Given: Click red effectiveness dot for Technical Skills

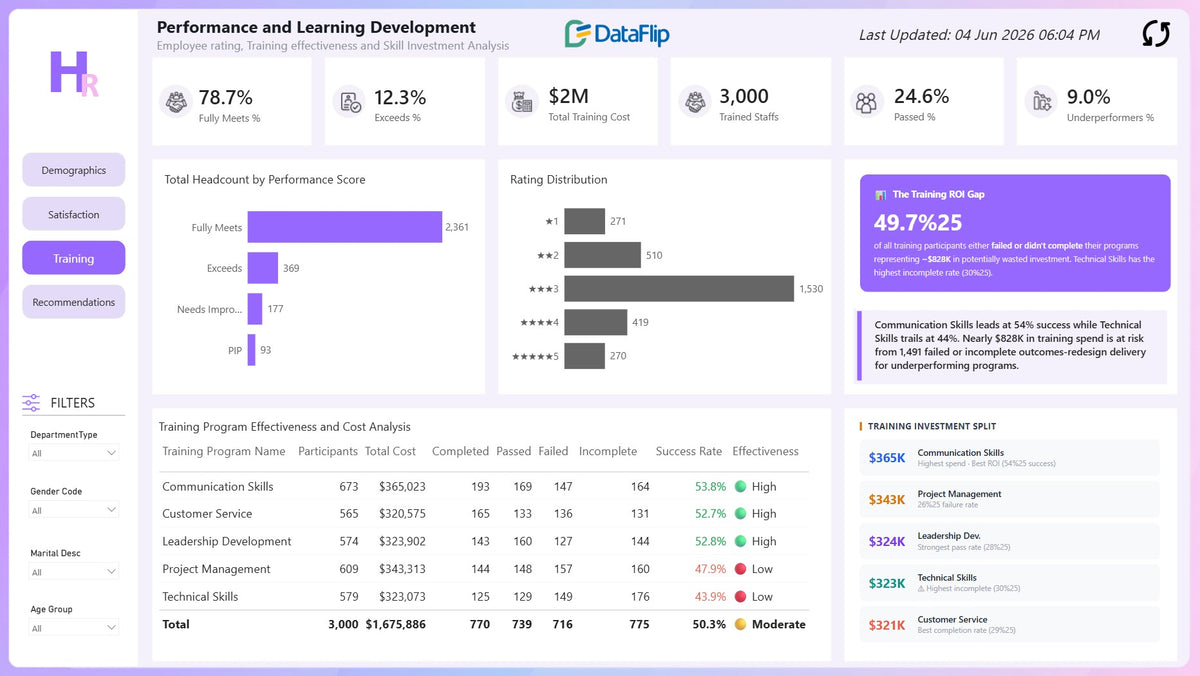Looking at the screenshot, I should [740, 597].
